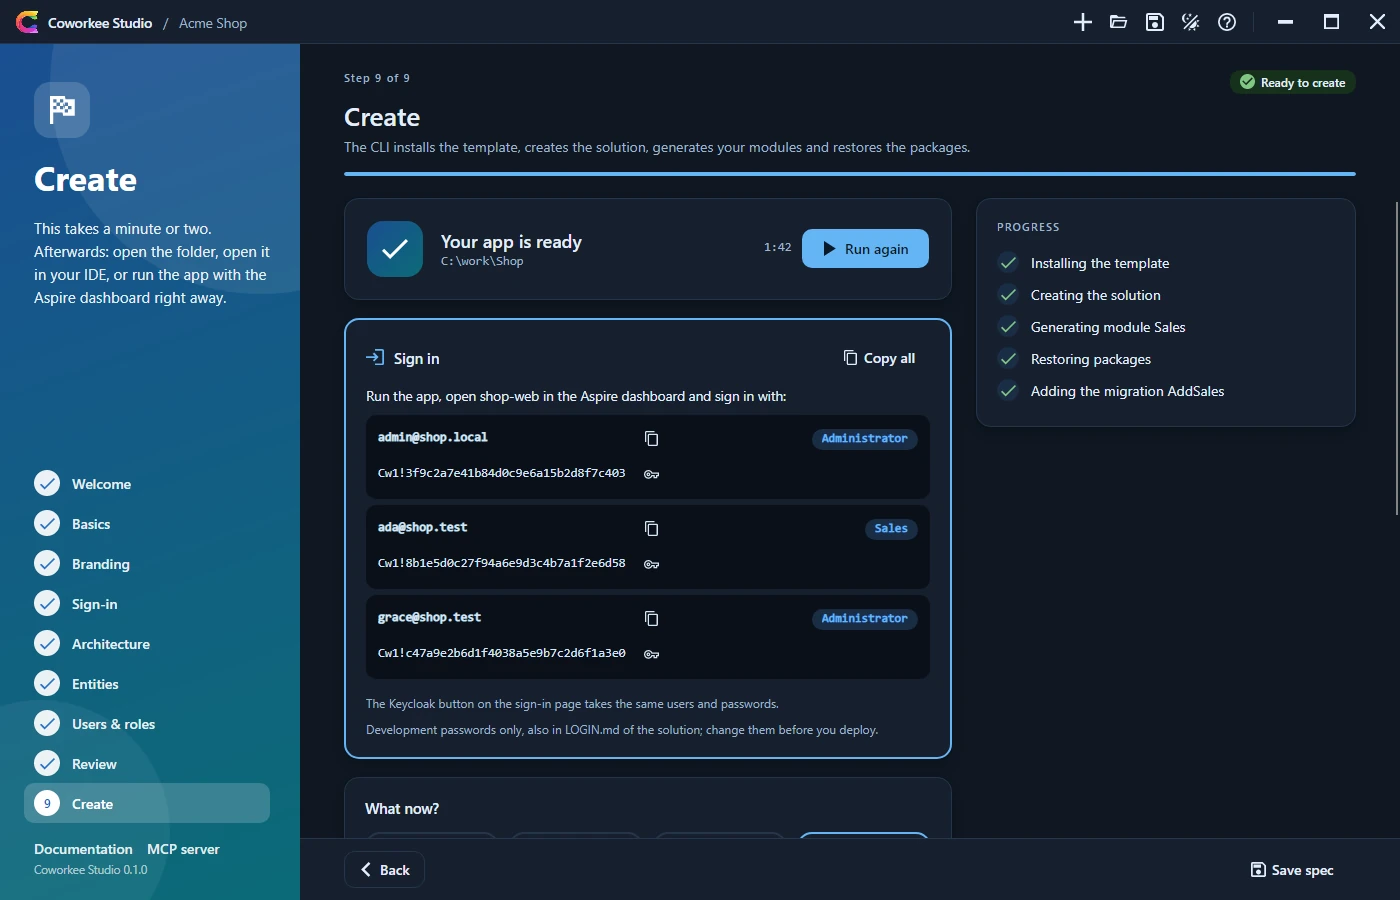Select the Entities step
Image resolution: width=1400 pixels, height=900 pixels.
tap(147, 684)
